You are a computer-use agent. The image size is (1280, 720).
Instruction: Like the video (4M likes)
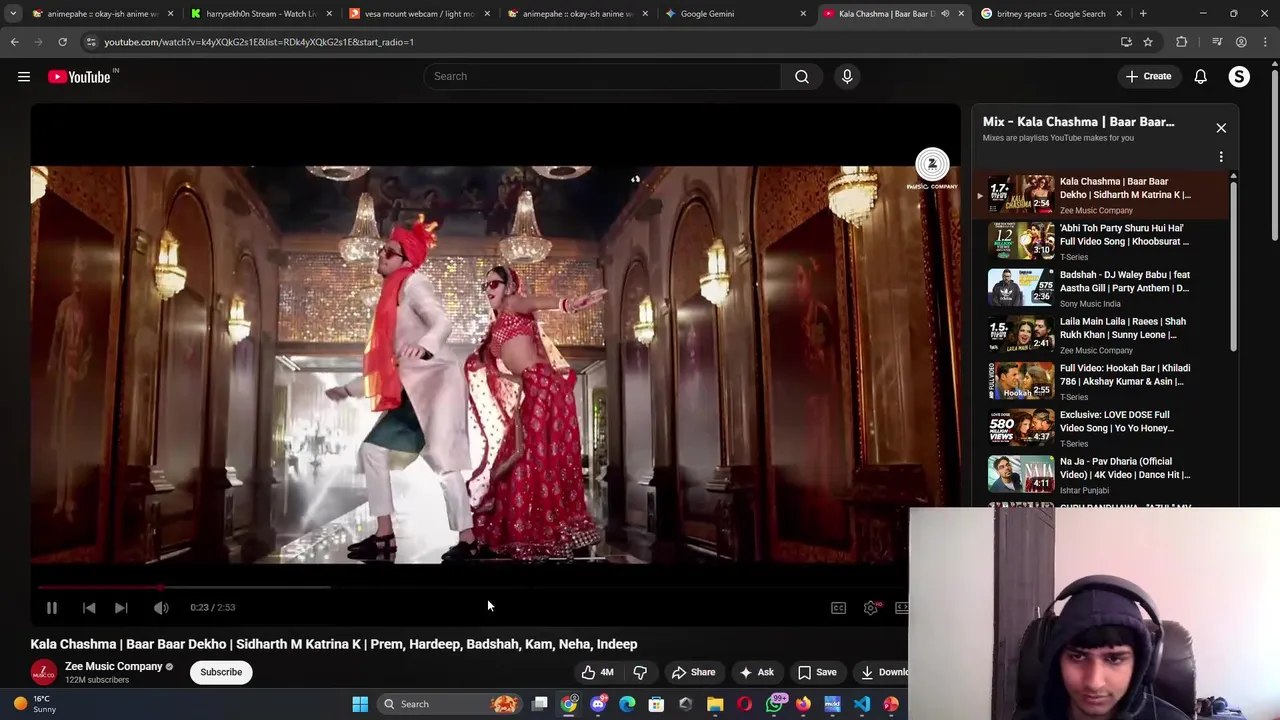(x=598, y=672)
